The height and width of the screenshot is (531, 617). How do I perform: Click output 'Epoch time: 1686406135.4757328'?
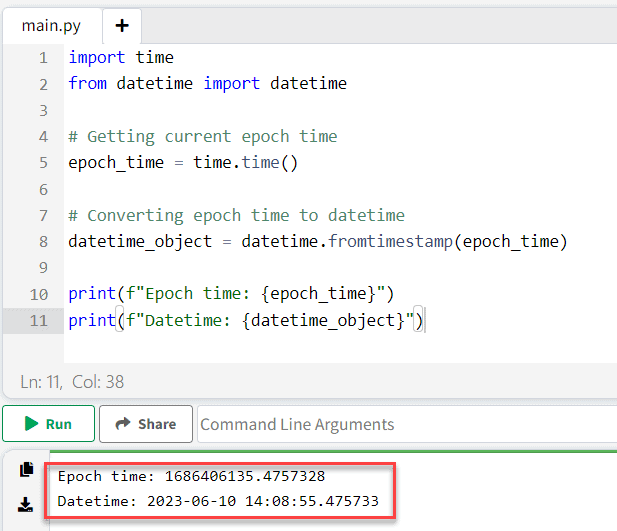[191, 476]
